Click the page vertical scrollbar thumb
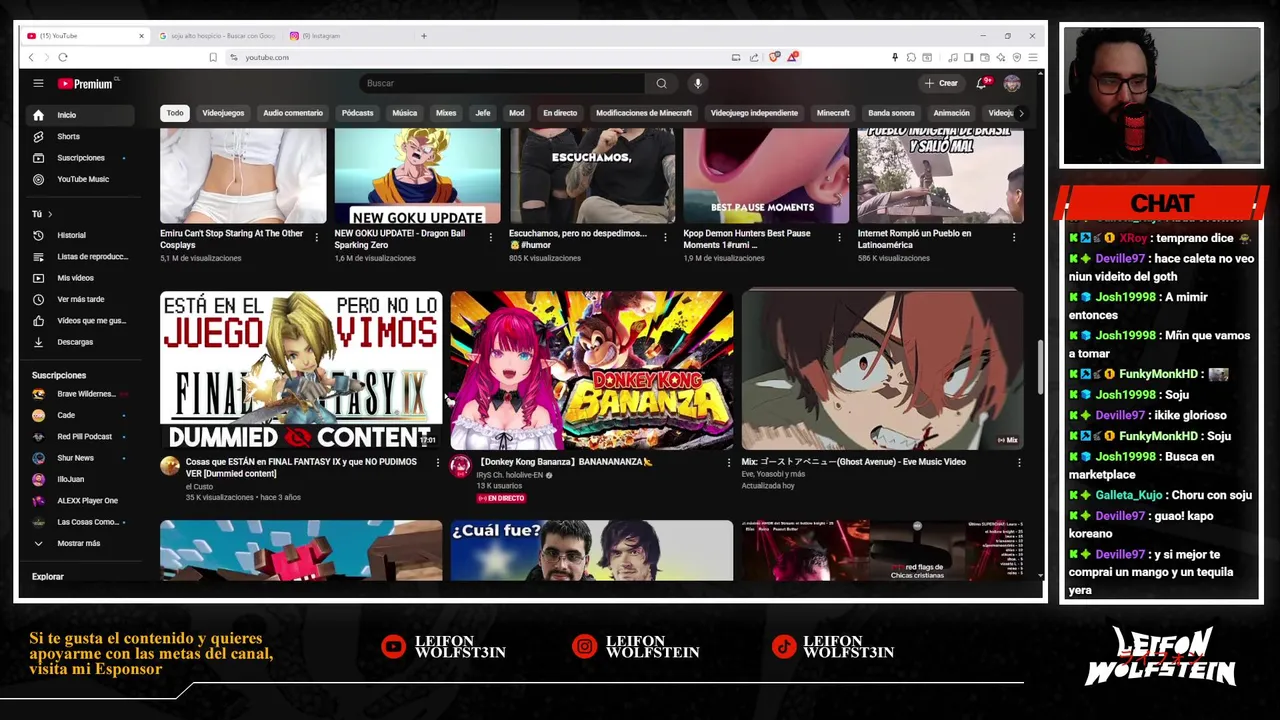This screenshot has width=1280, height=720. pyautogui.click(x=1040, y=365)
